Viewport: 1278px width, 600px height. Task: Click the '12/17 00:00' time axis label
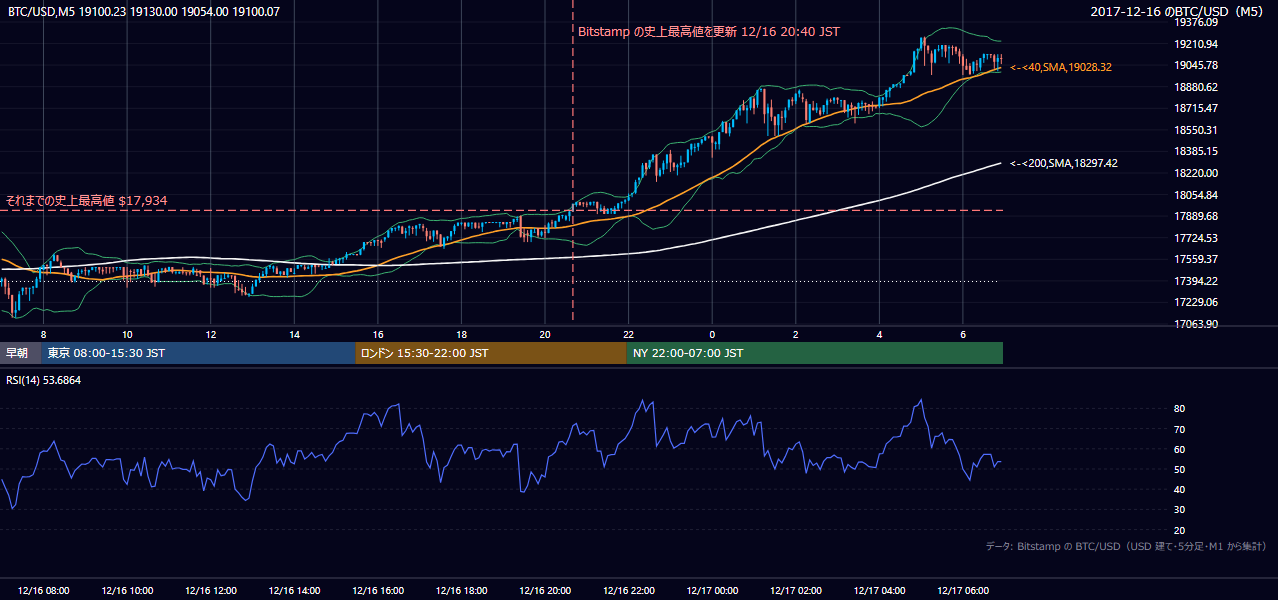713,591
